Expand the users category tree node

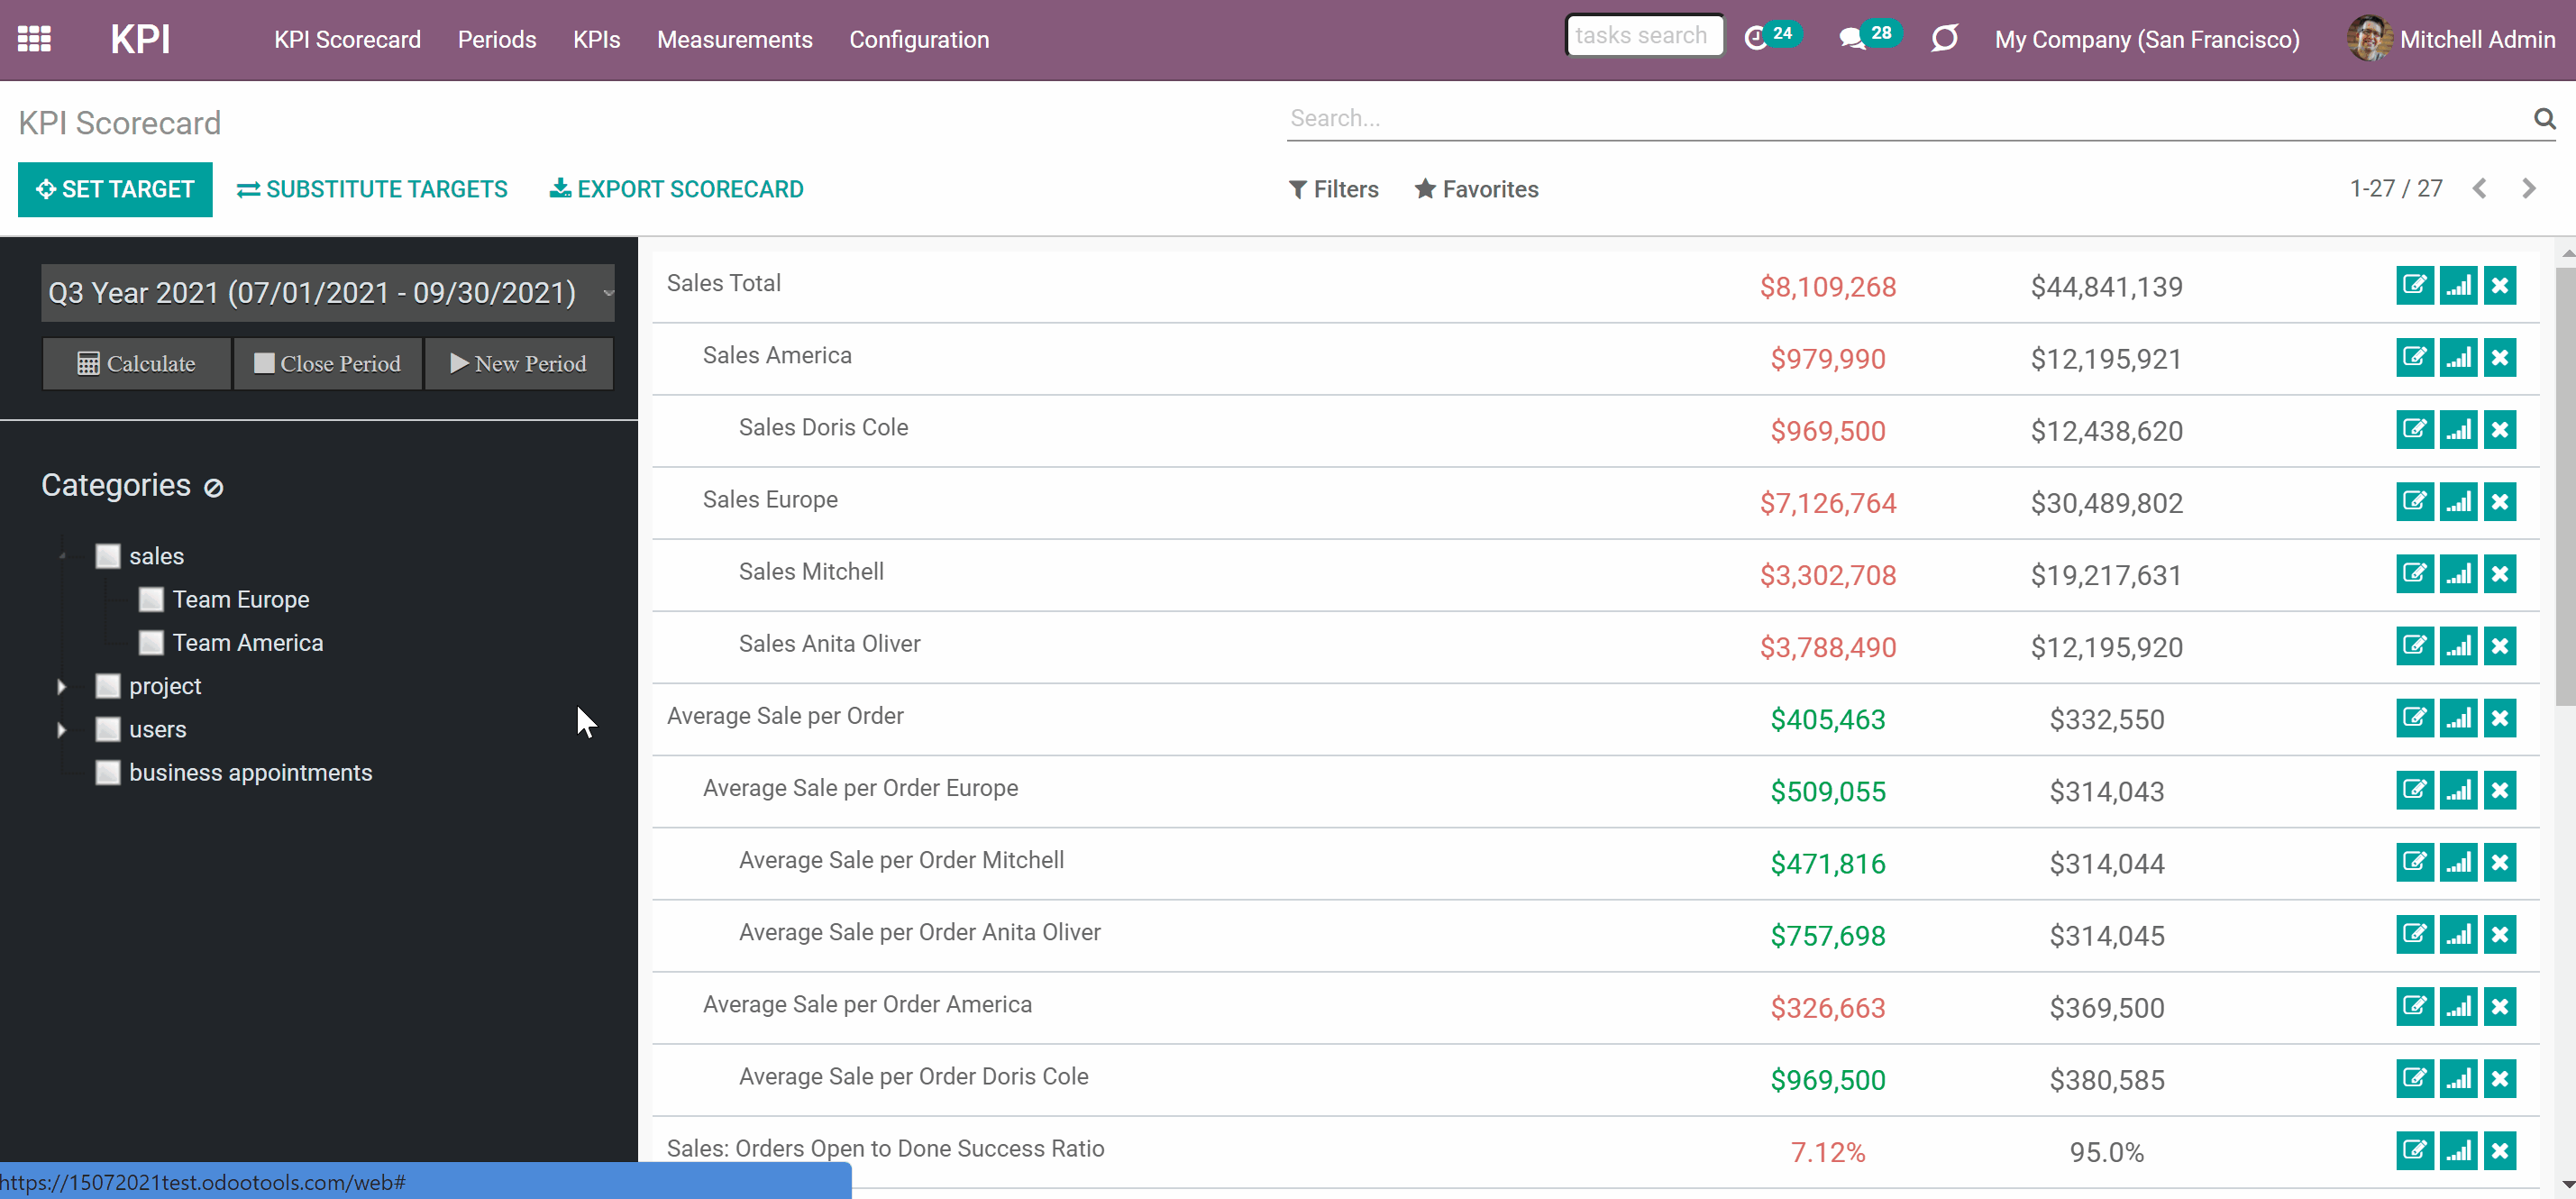[x=62, y=730]
